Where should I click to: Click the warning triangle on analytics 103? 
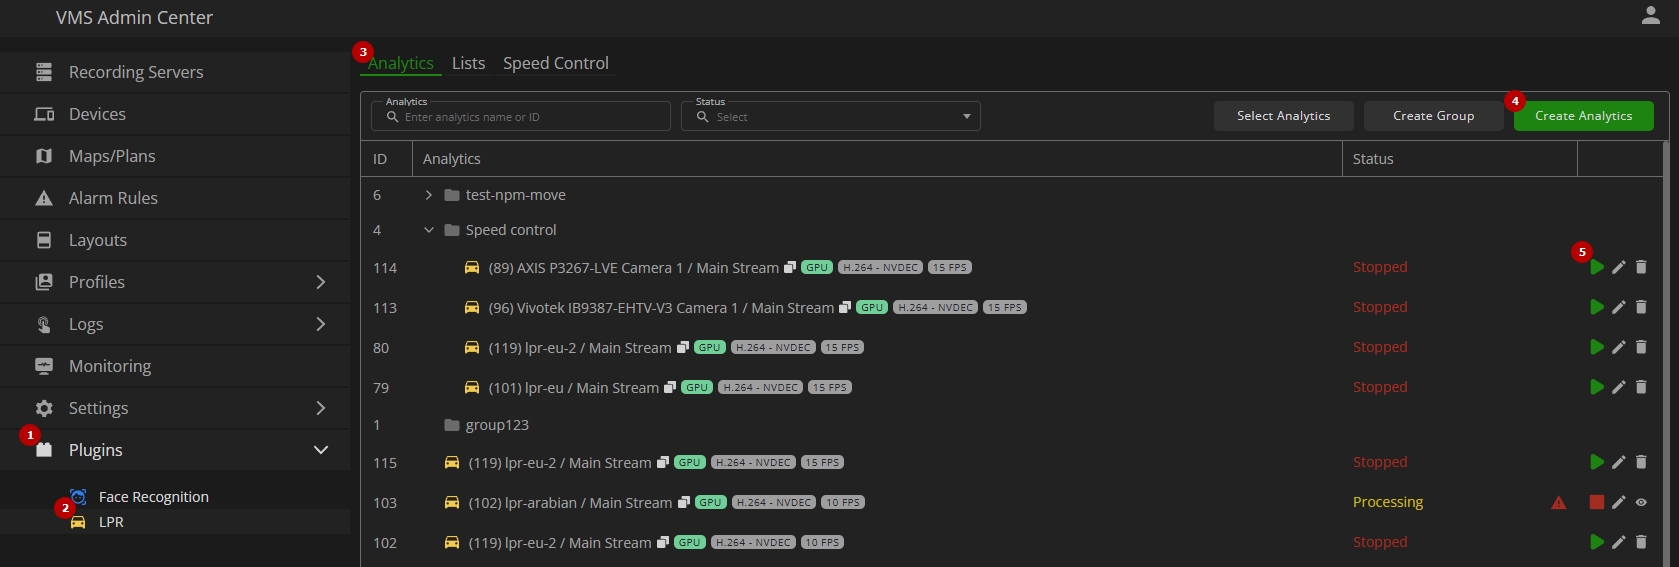(1559, 502)
